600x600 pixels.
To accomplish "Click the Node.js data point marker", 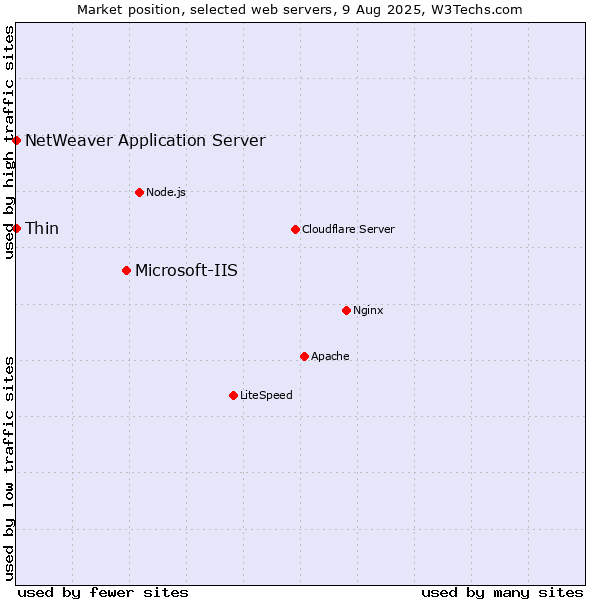I will click(140, 192).
